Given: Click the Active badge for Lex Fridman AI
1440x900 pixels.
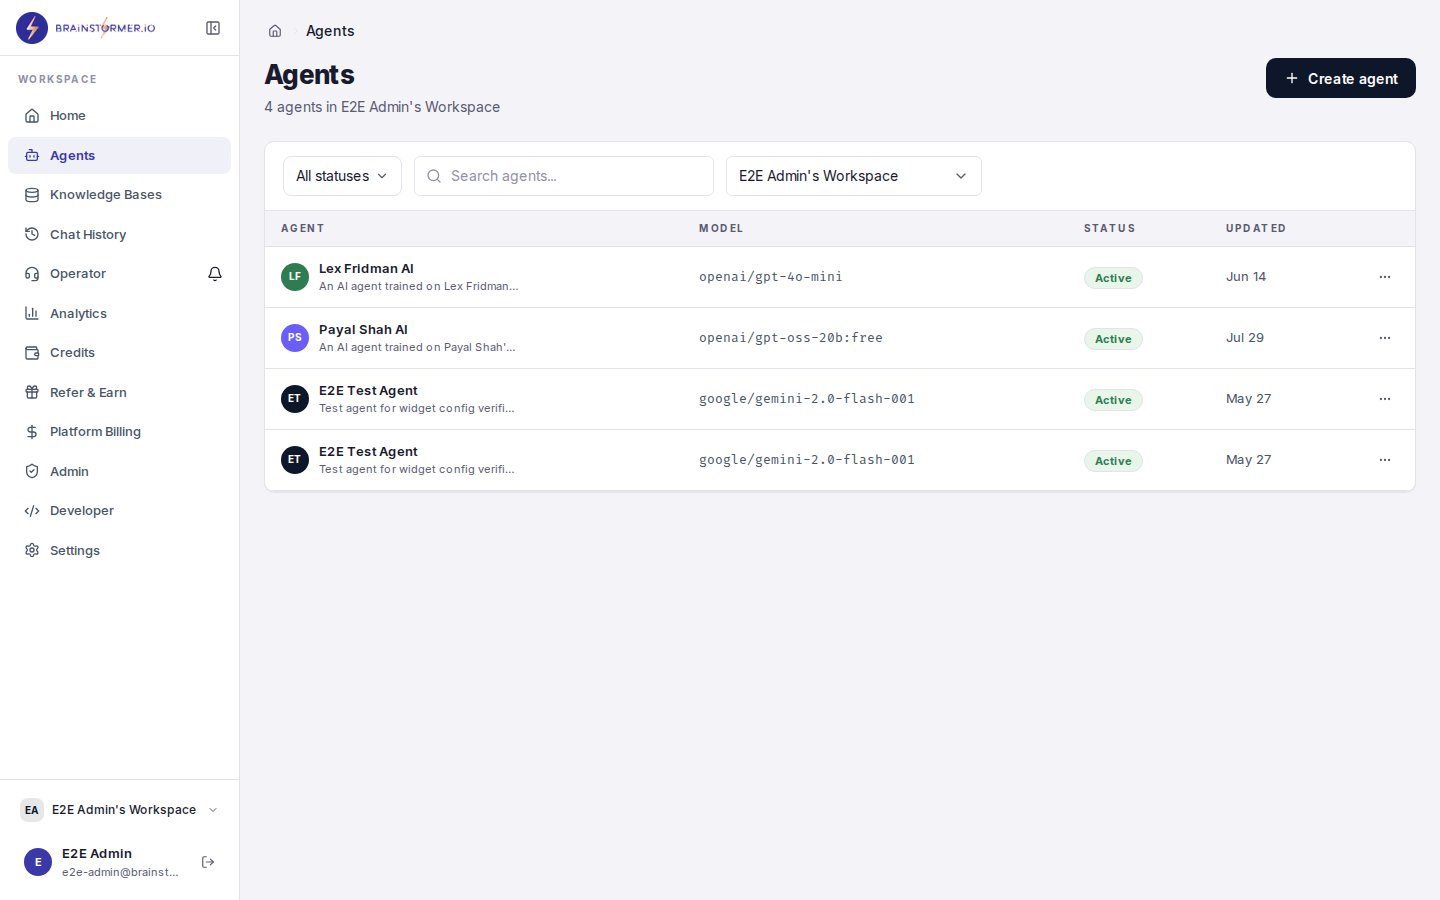Looking at the screenshot, I should click(x=1113, y=278).
